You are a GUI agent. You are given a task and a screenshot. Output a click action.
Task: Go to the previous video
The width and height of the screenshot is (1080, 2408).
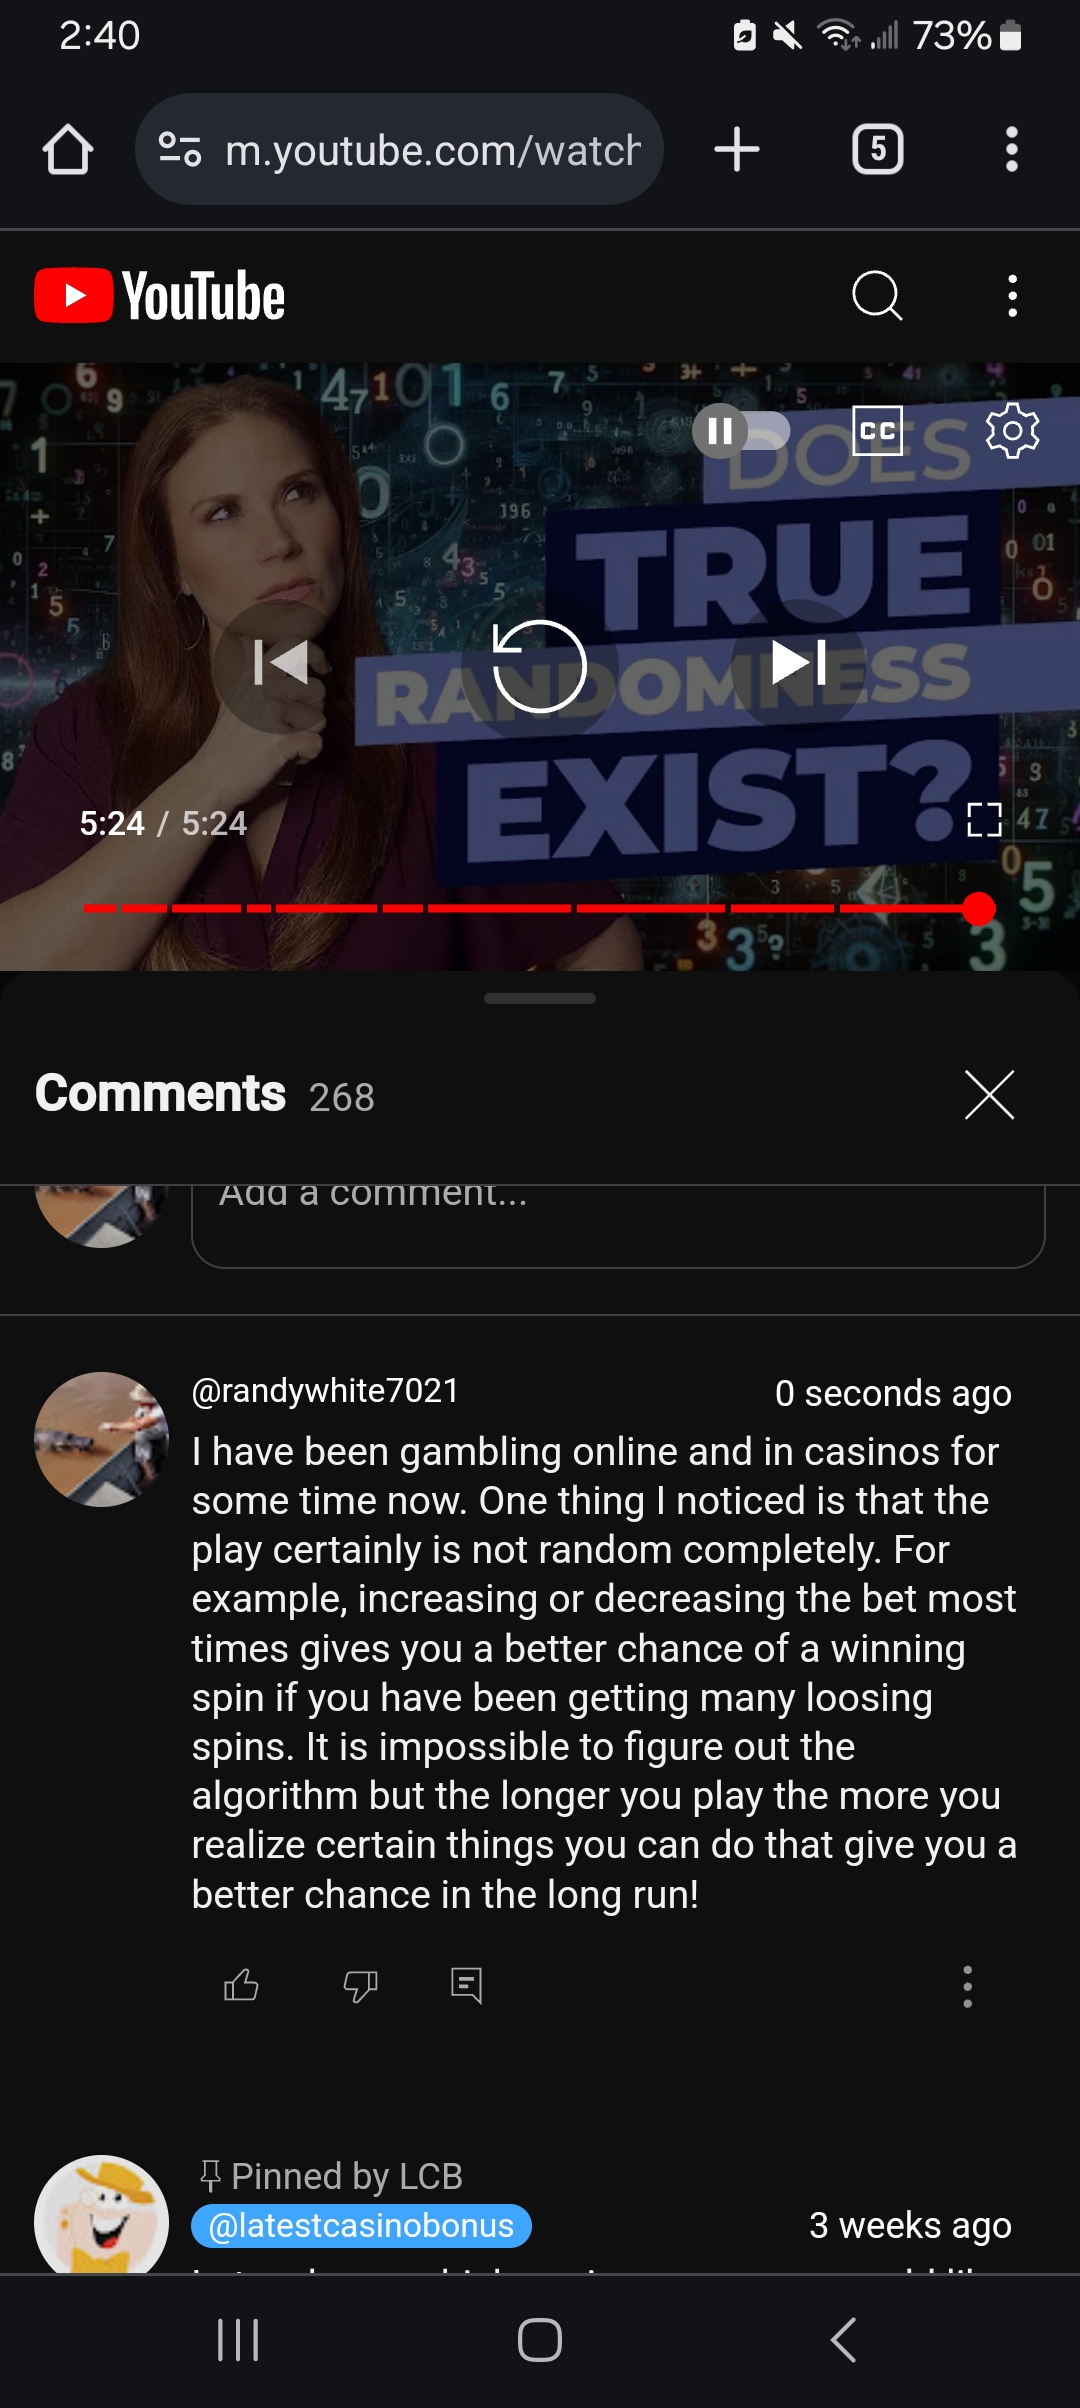tap(281, 662)
